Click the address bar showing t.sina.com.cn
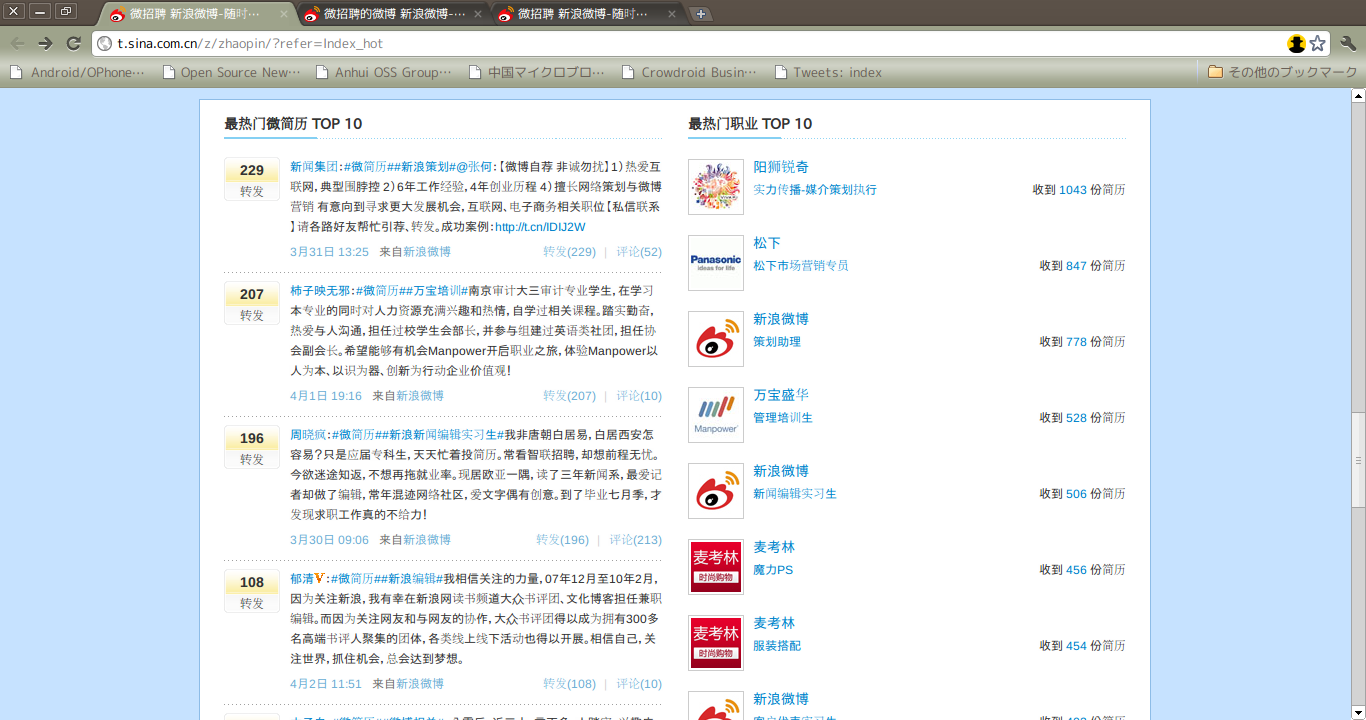This screenshot has width=1366, height=720. point(712,43)
